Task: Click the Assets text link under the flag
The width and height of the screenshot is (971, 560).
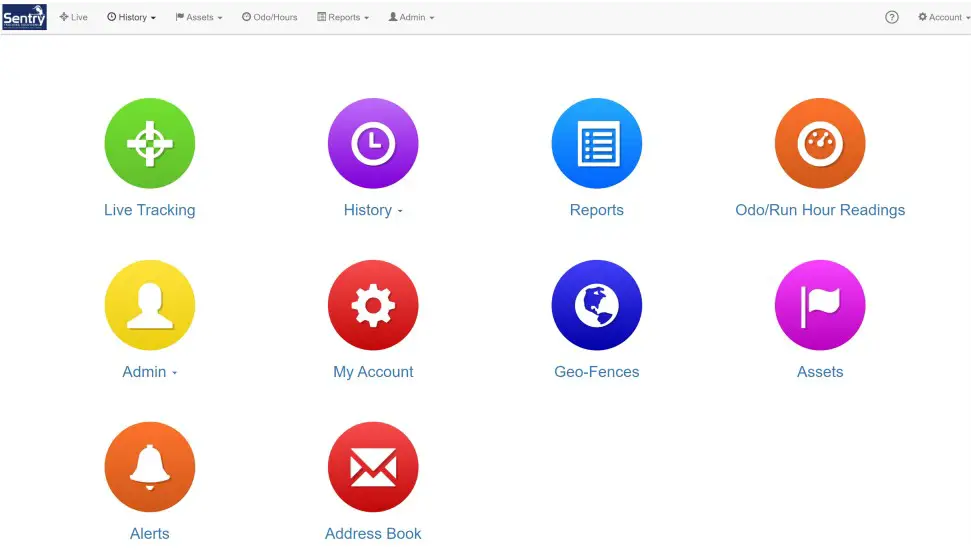Action: coord(820,372)
